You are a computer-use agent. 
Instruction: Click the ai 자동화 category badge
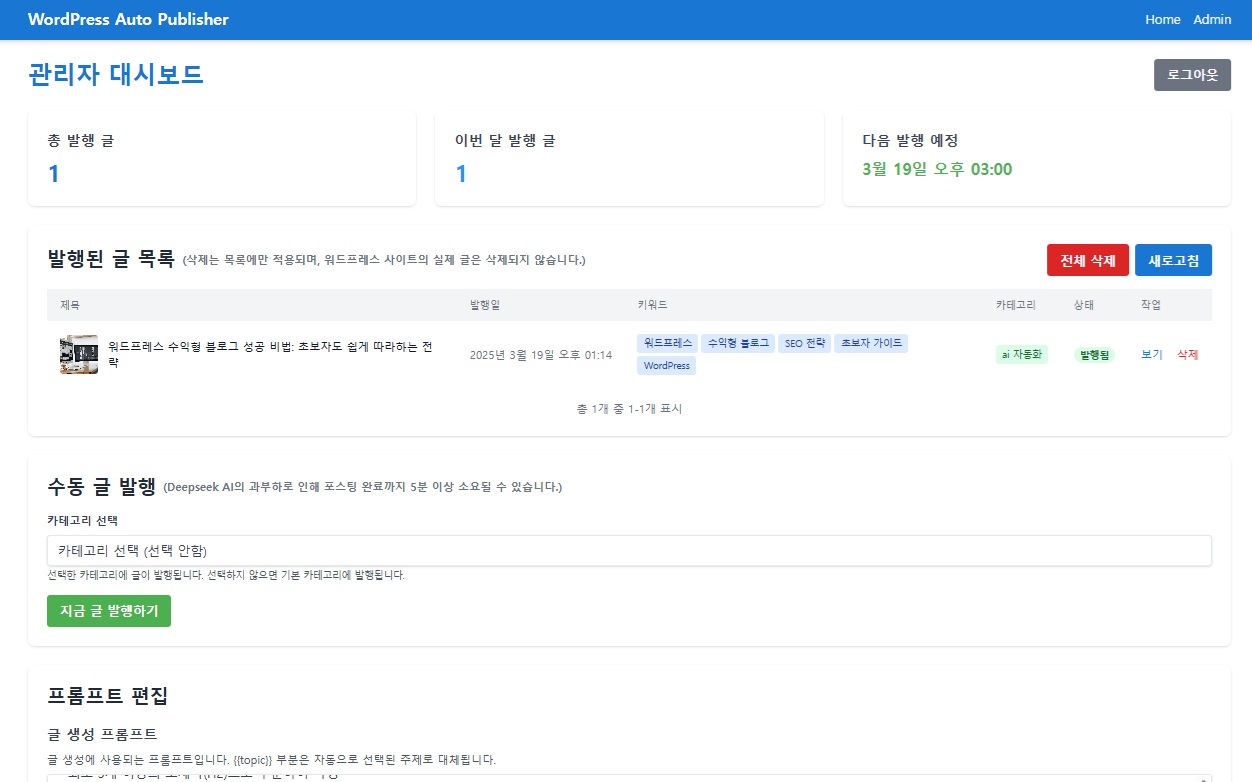coord(1021,355)
